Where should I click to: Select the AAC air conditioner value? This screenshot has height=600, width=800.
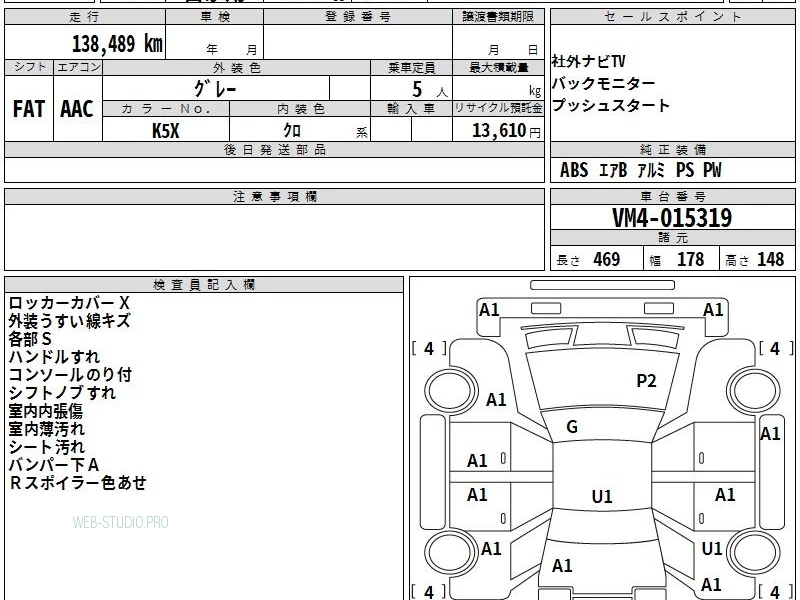[x=77, y=109]
